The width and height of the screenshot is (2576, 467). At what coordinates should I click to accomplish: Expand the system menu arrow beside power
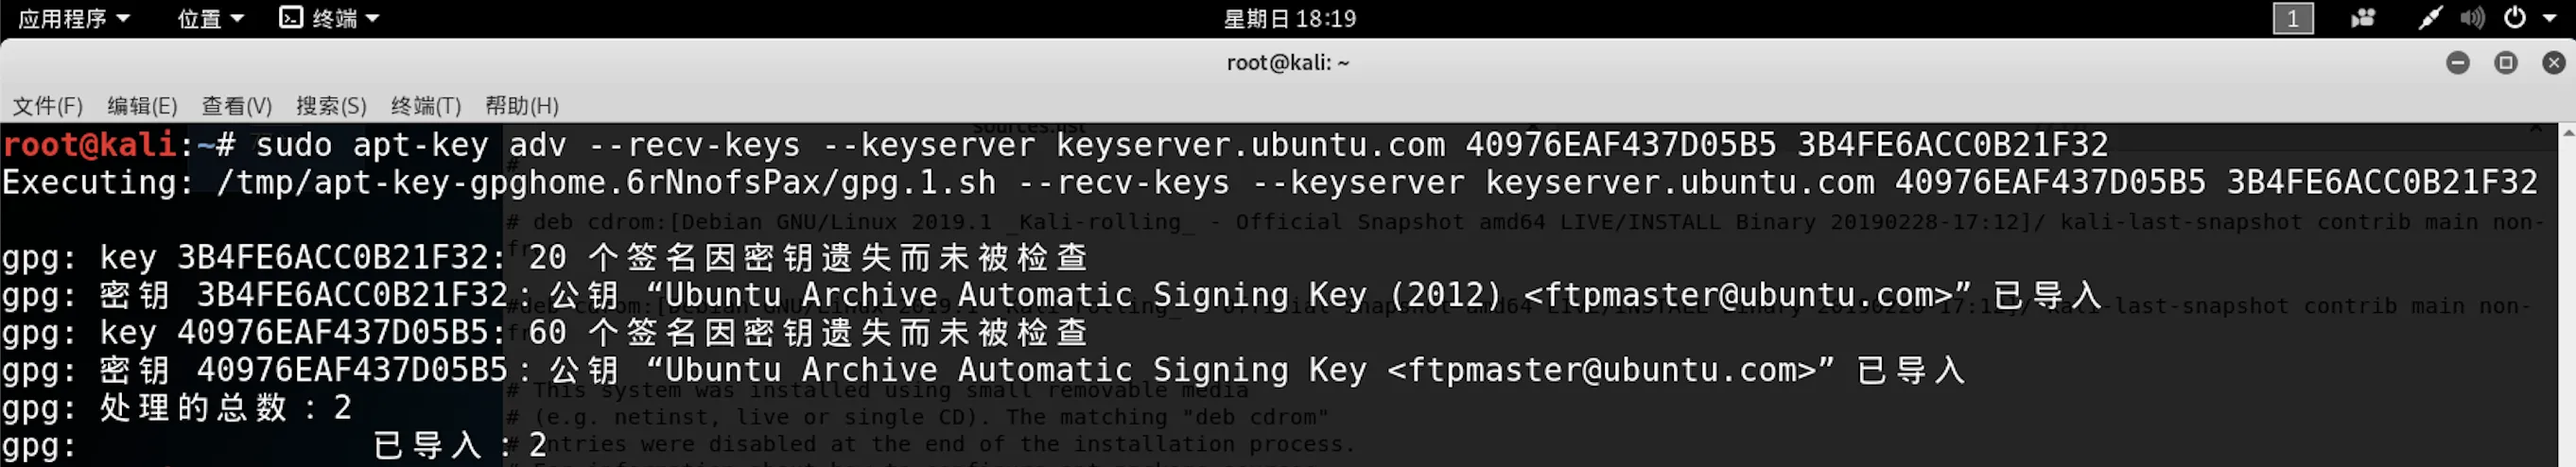[2549, 18]
